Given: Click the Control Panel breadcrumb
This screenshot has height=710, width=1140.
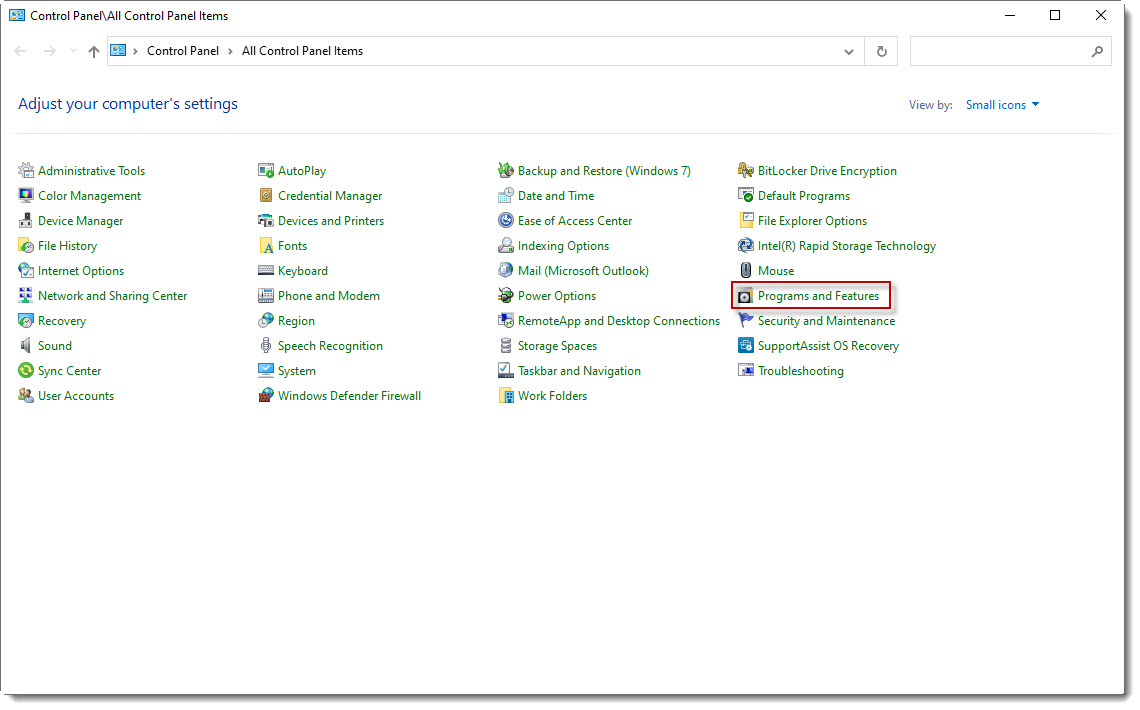Looking at the screenshot, I should click(x=182, y=51).
